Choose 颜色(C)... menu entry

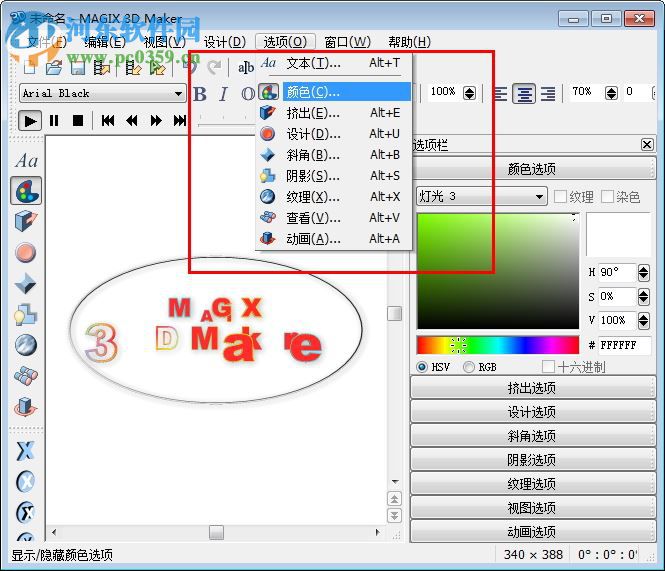pyautogui.click(x=334, y=92)
